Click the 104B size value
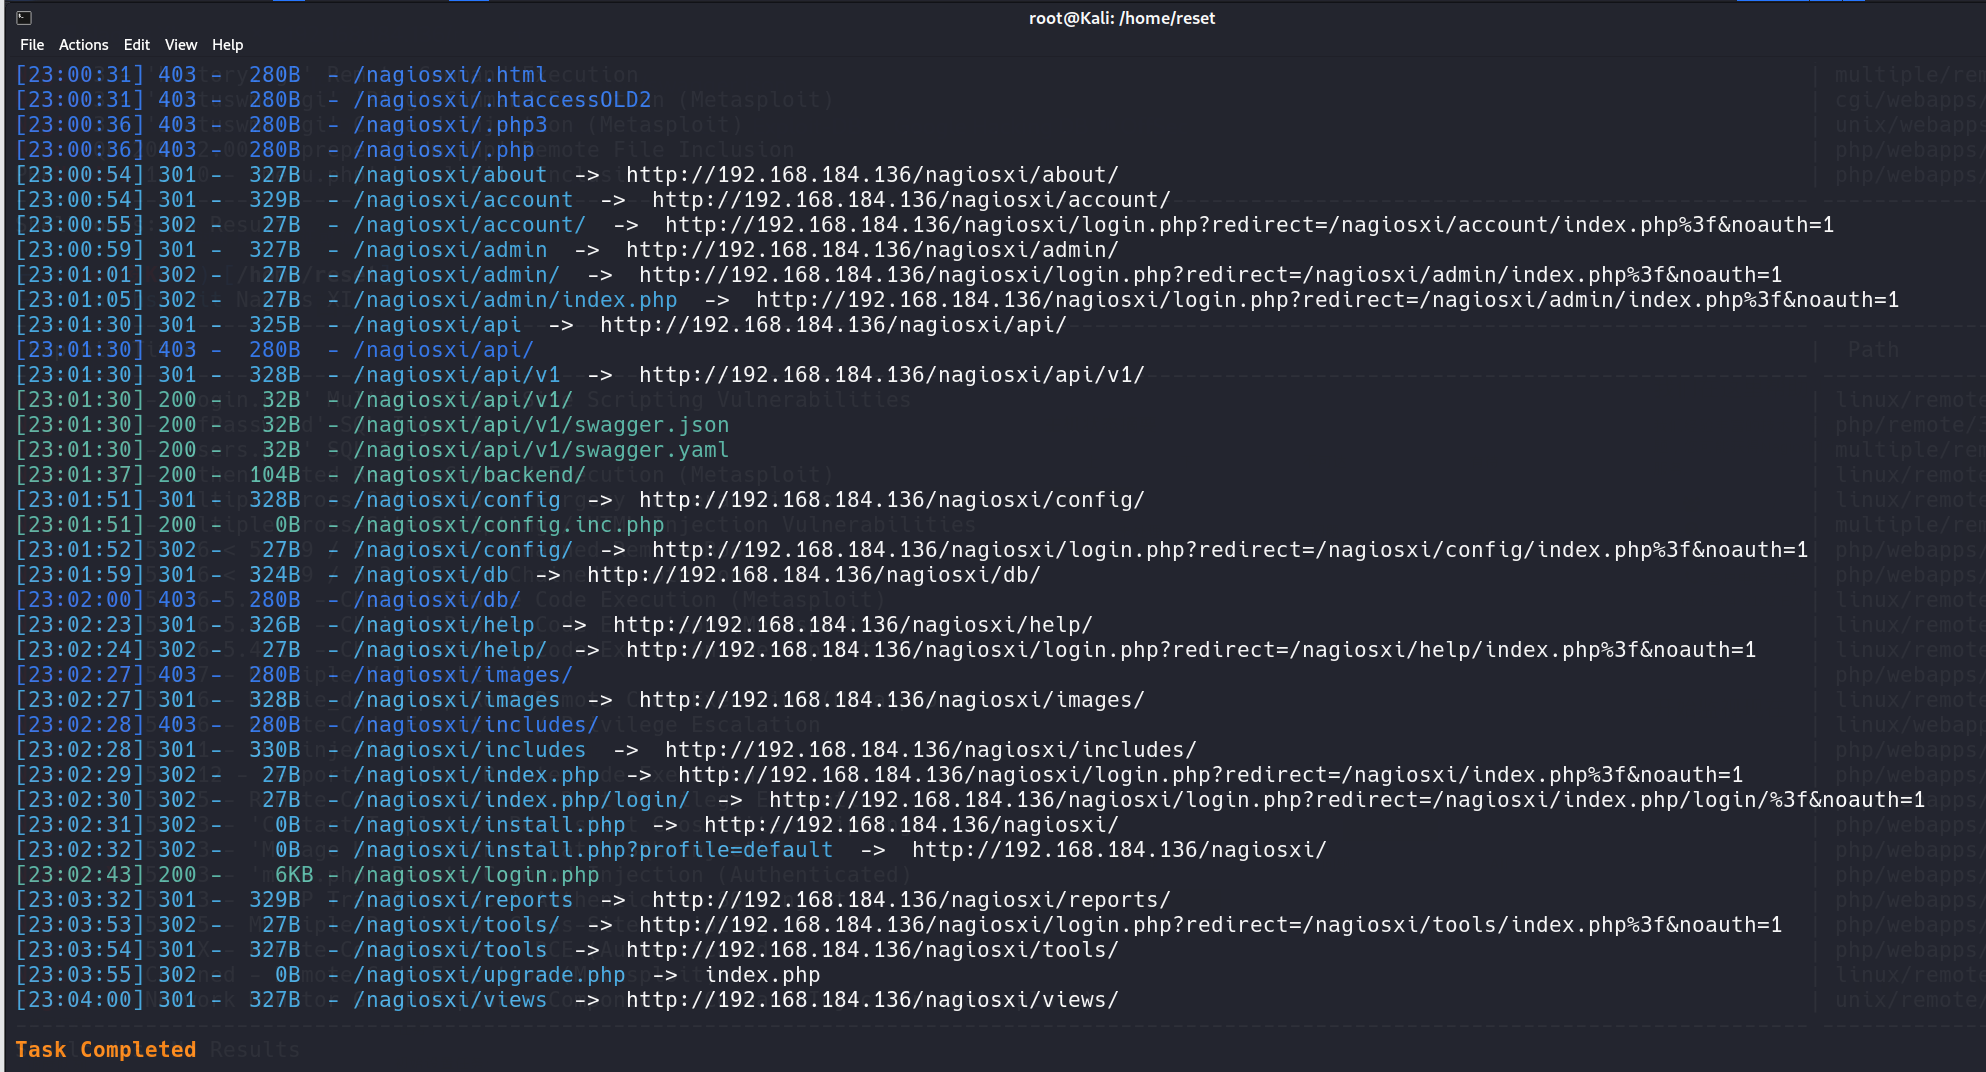1986x1072 pixels. point(275,475)
